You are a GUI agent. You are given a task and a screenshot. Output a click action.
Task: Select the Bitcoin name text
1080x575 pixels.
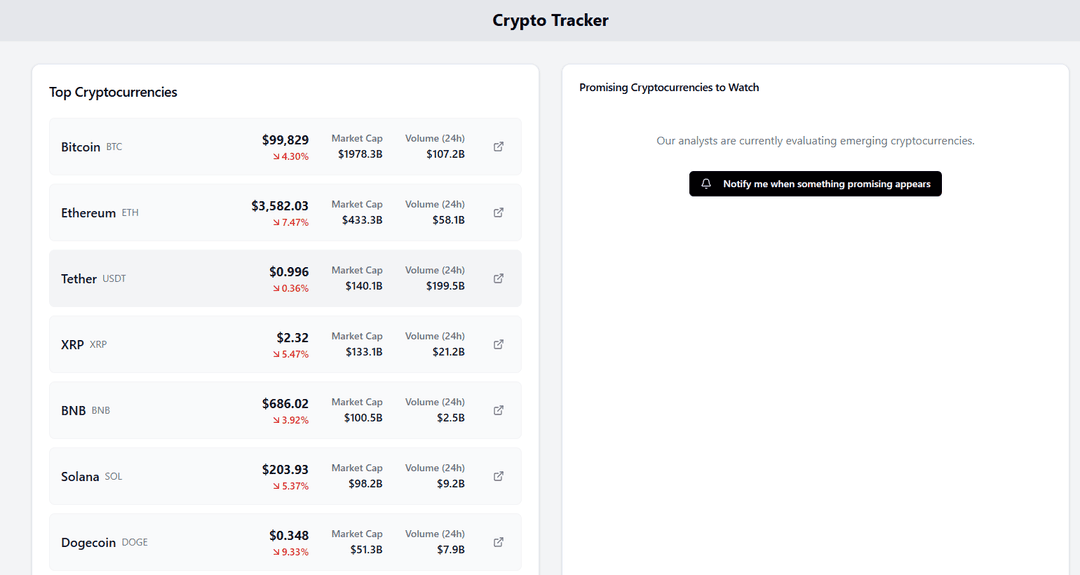[81, 147]
